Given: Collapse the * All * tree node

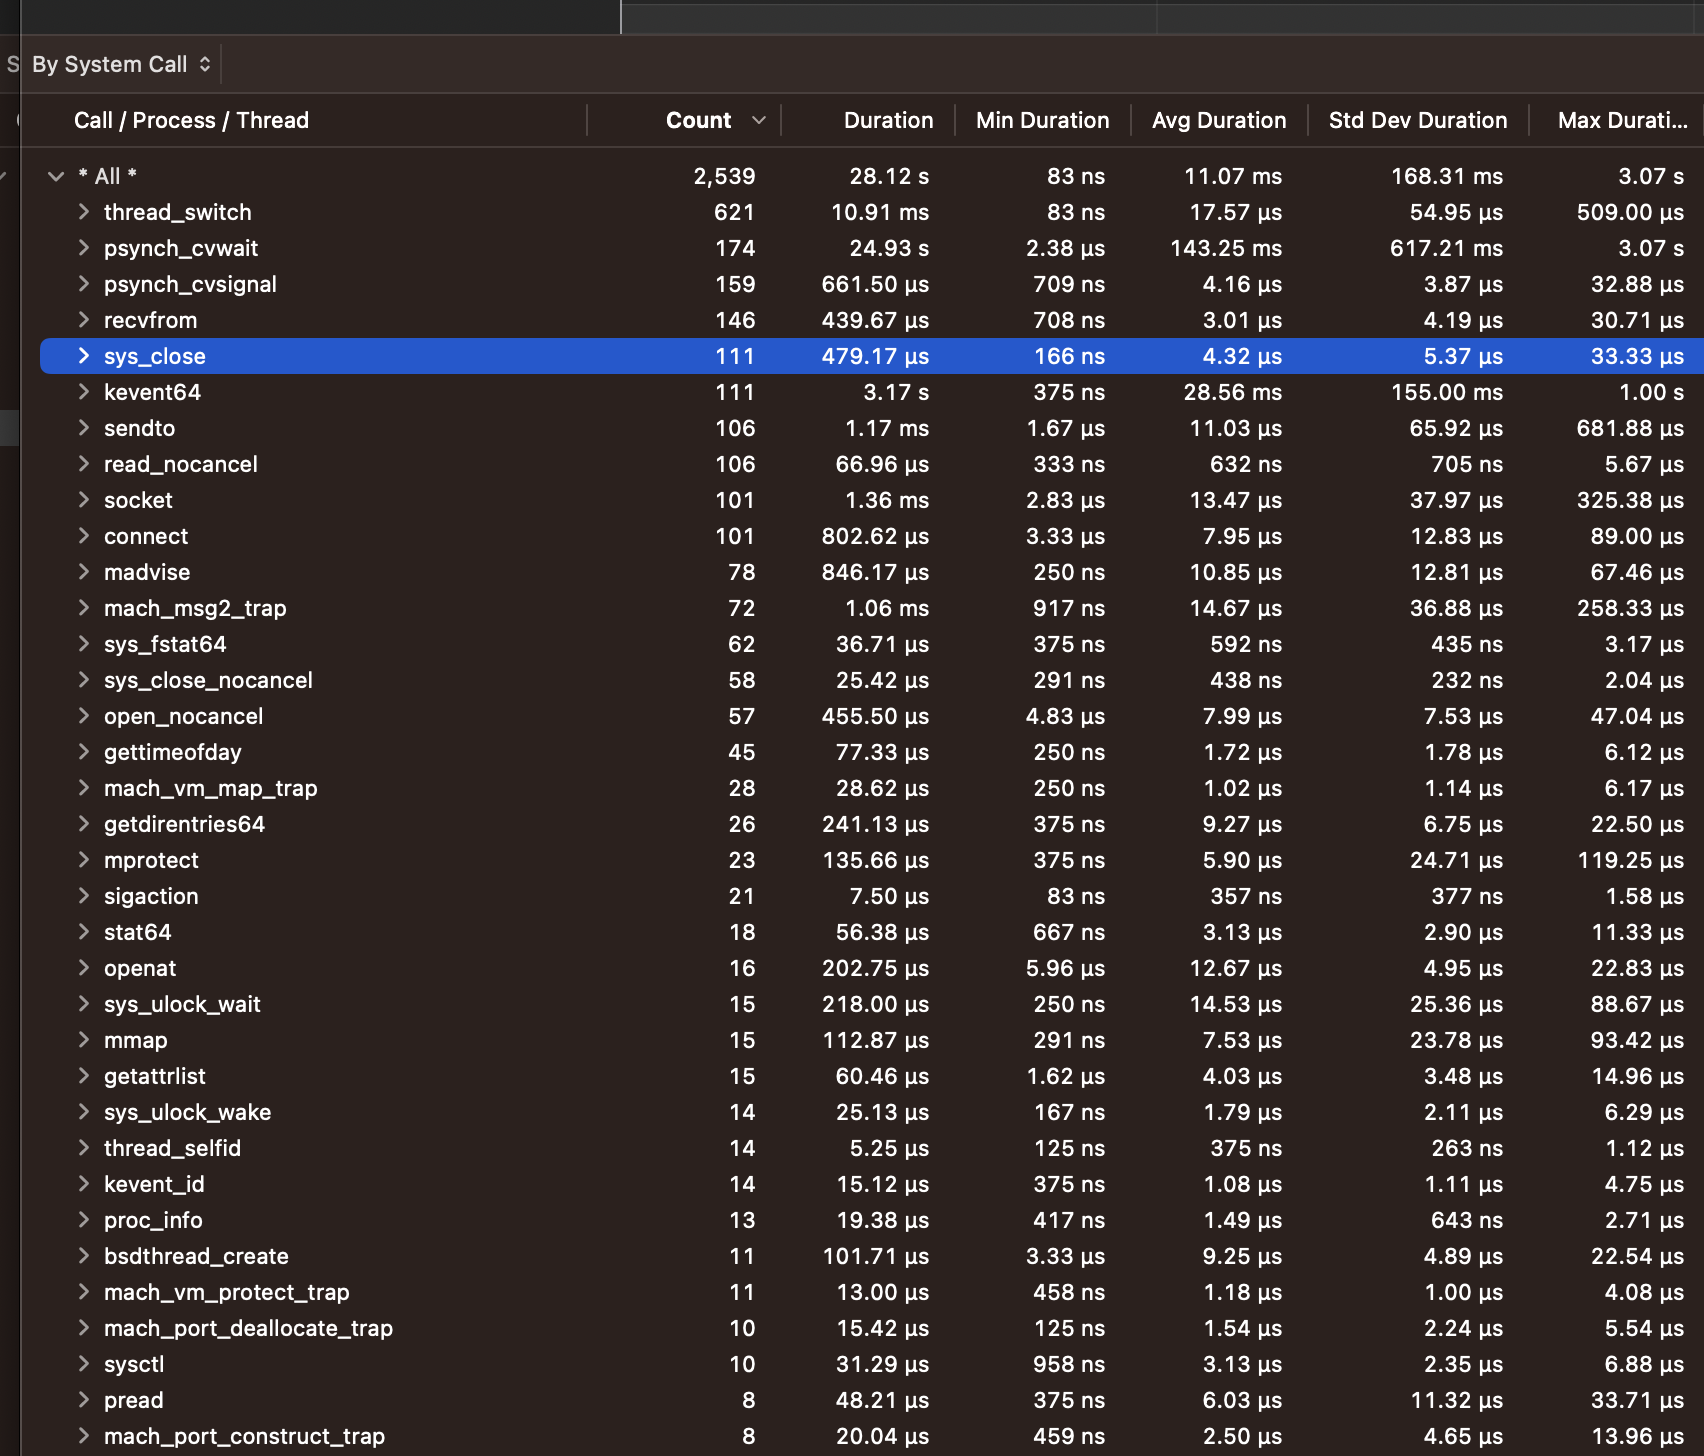Looking at the screenshot, I should pyautogui.click(x=56, y=175).
